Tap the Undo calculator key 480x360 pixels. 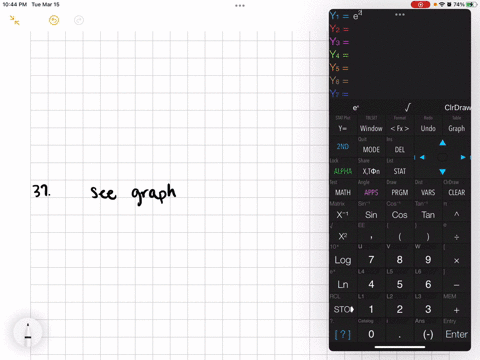[428, 128]
